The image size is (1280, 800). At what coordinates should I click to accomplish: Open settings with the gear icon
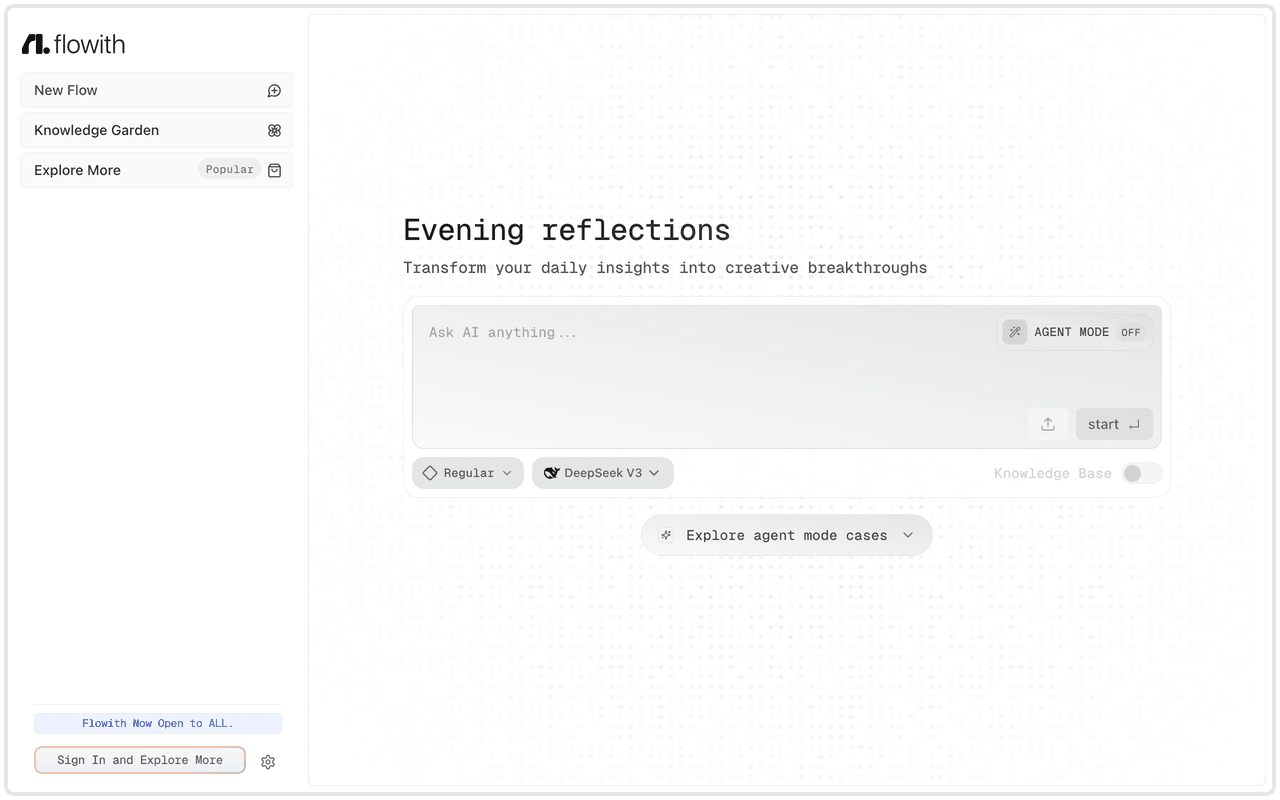(268, 762)
